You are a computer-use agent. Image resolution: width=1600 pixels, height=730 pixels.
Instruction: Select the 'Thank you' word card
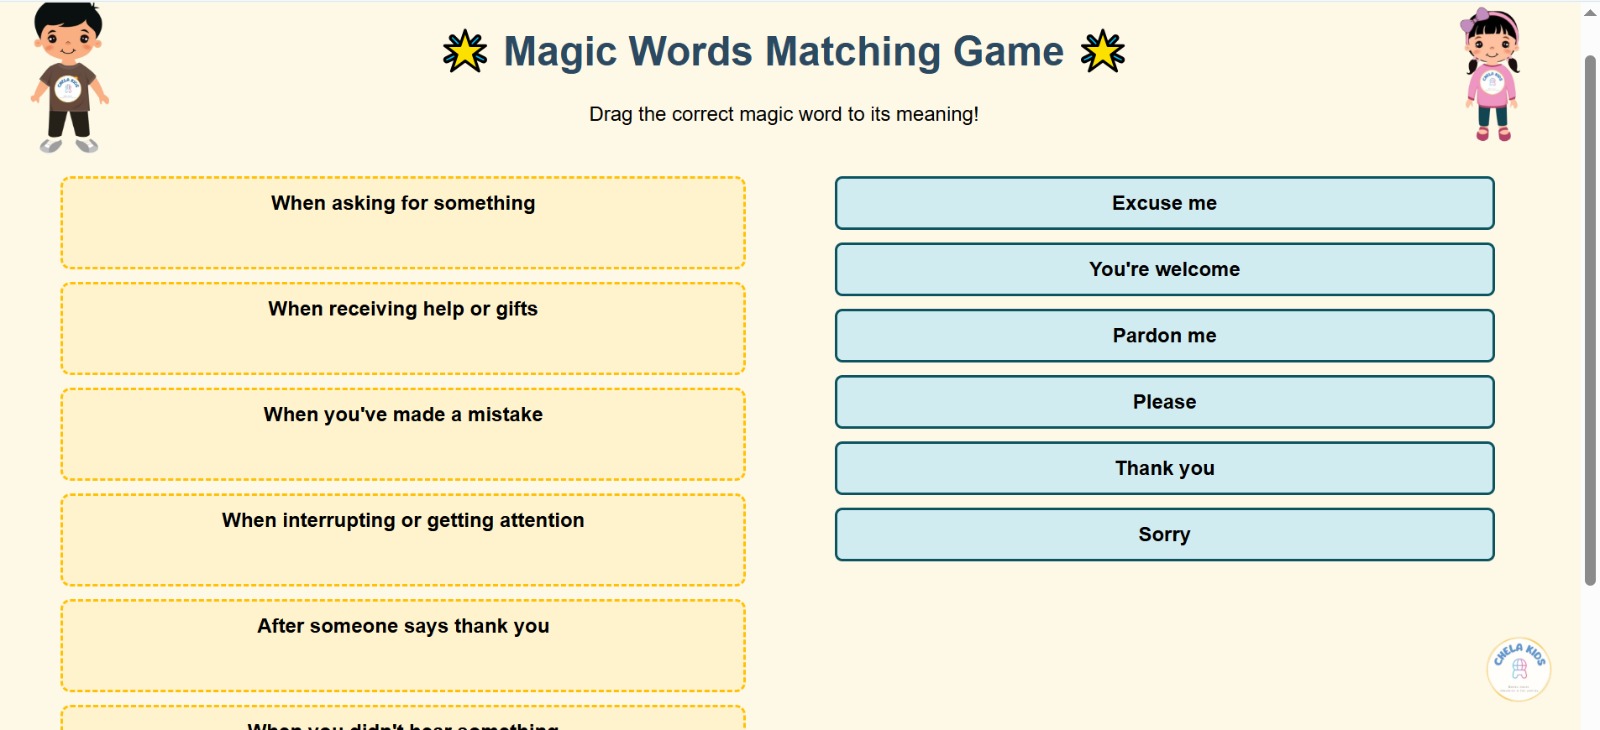tap(1164, 468)
